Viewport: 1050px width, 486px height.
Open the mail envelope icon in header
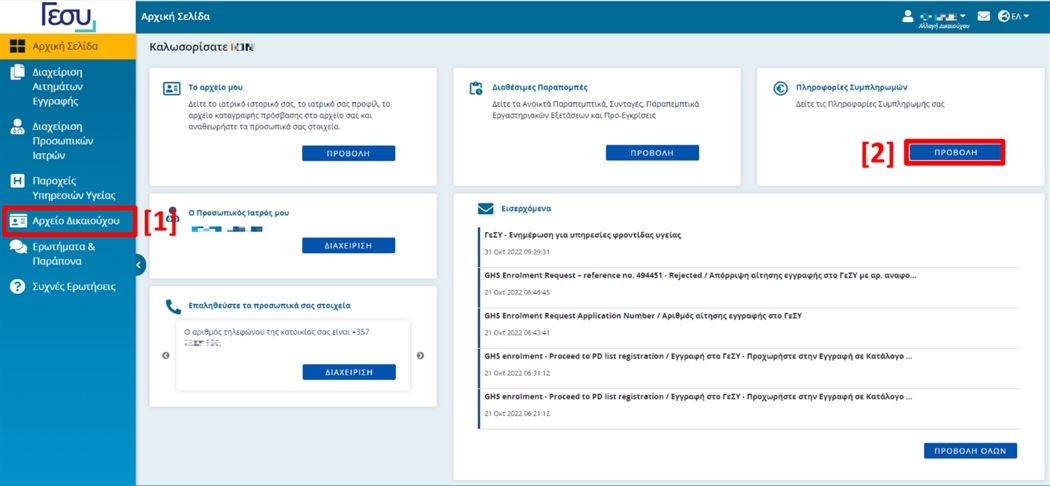[983, 16]
